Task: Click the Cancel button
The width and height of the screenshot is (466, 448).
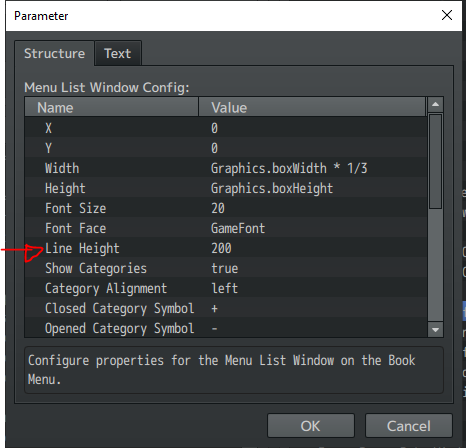Action: click(409, 426)
